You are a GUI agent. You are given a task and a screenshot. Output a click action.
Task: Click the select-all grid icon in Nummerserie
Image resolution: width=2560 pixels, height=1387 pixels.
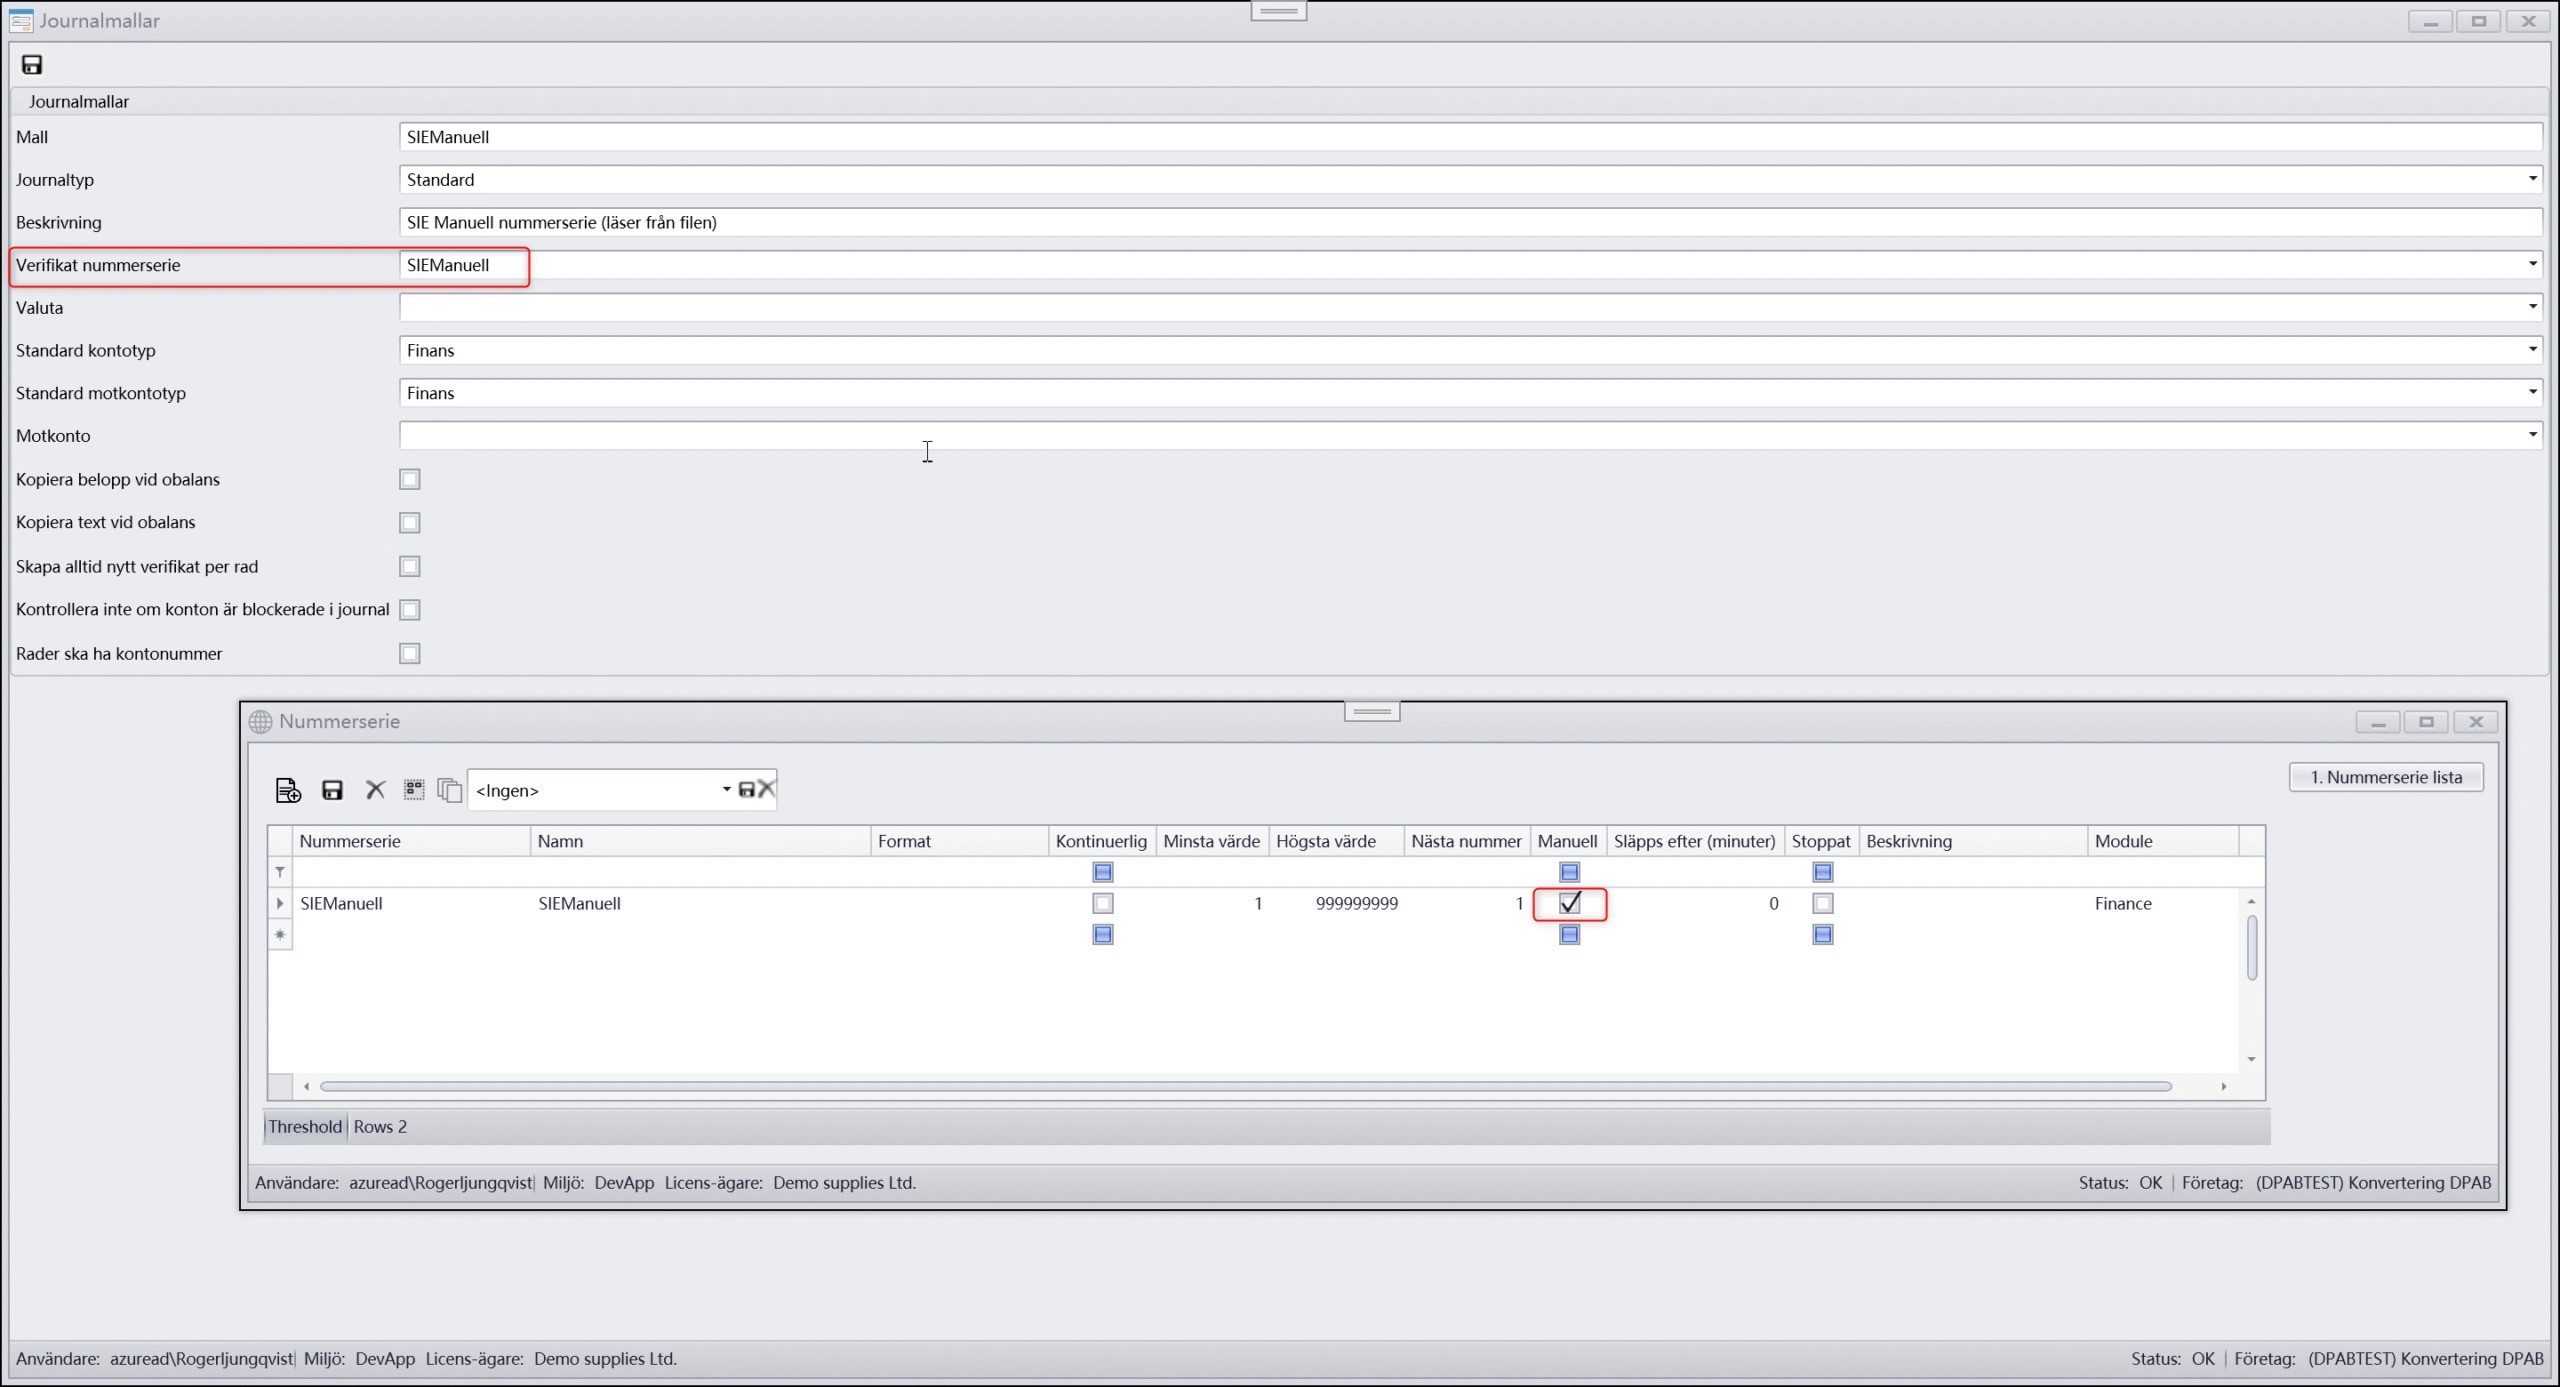414,790
